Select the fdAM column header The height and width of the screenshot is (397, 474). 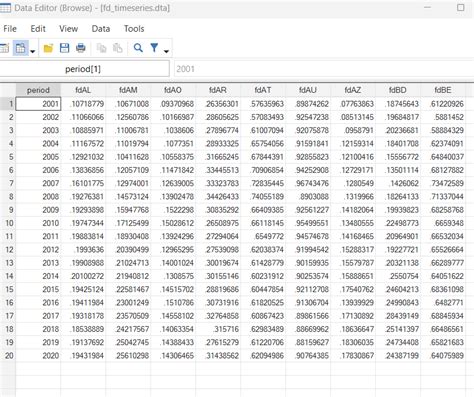(128, 90)
